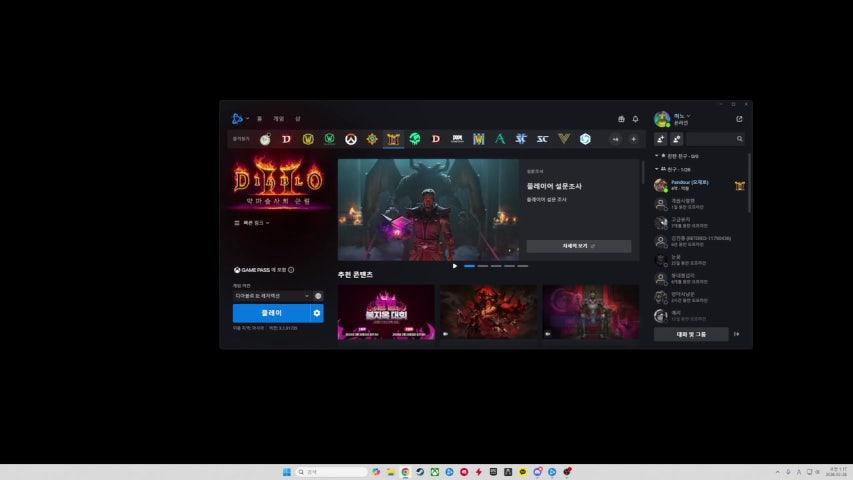Open the Sea of Thieves green skull icon
Viewport: 853px width, 480px height.
point(415,139)
